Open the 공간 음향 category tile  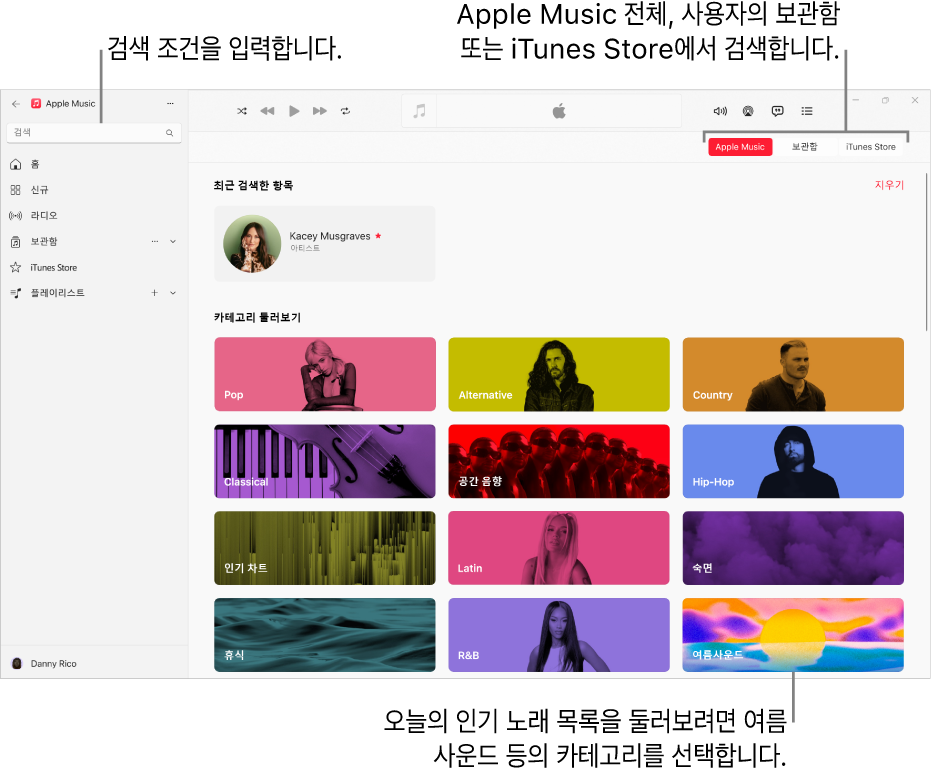(559, 461)
